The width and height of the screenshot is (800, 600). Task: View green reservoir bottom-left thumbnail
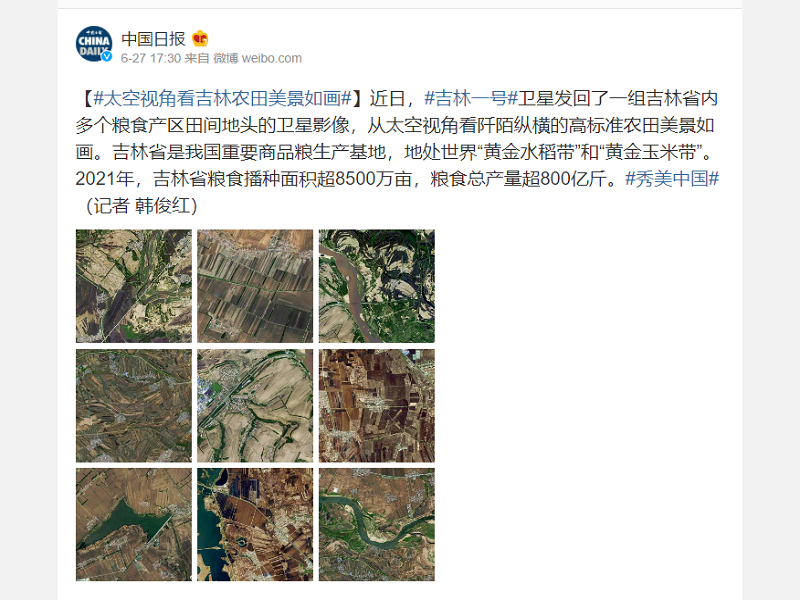pyautogui.click(x=134, y=524)
